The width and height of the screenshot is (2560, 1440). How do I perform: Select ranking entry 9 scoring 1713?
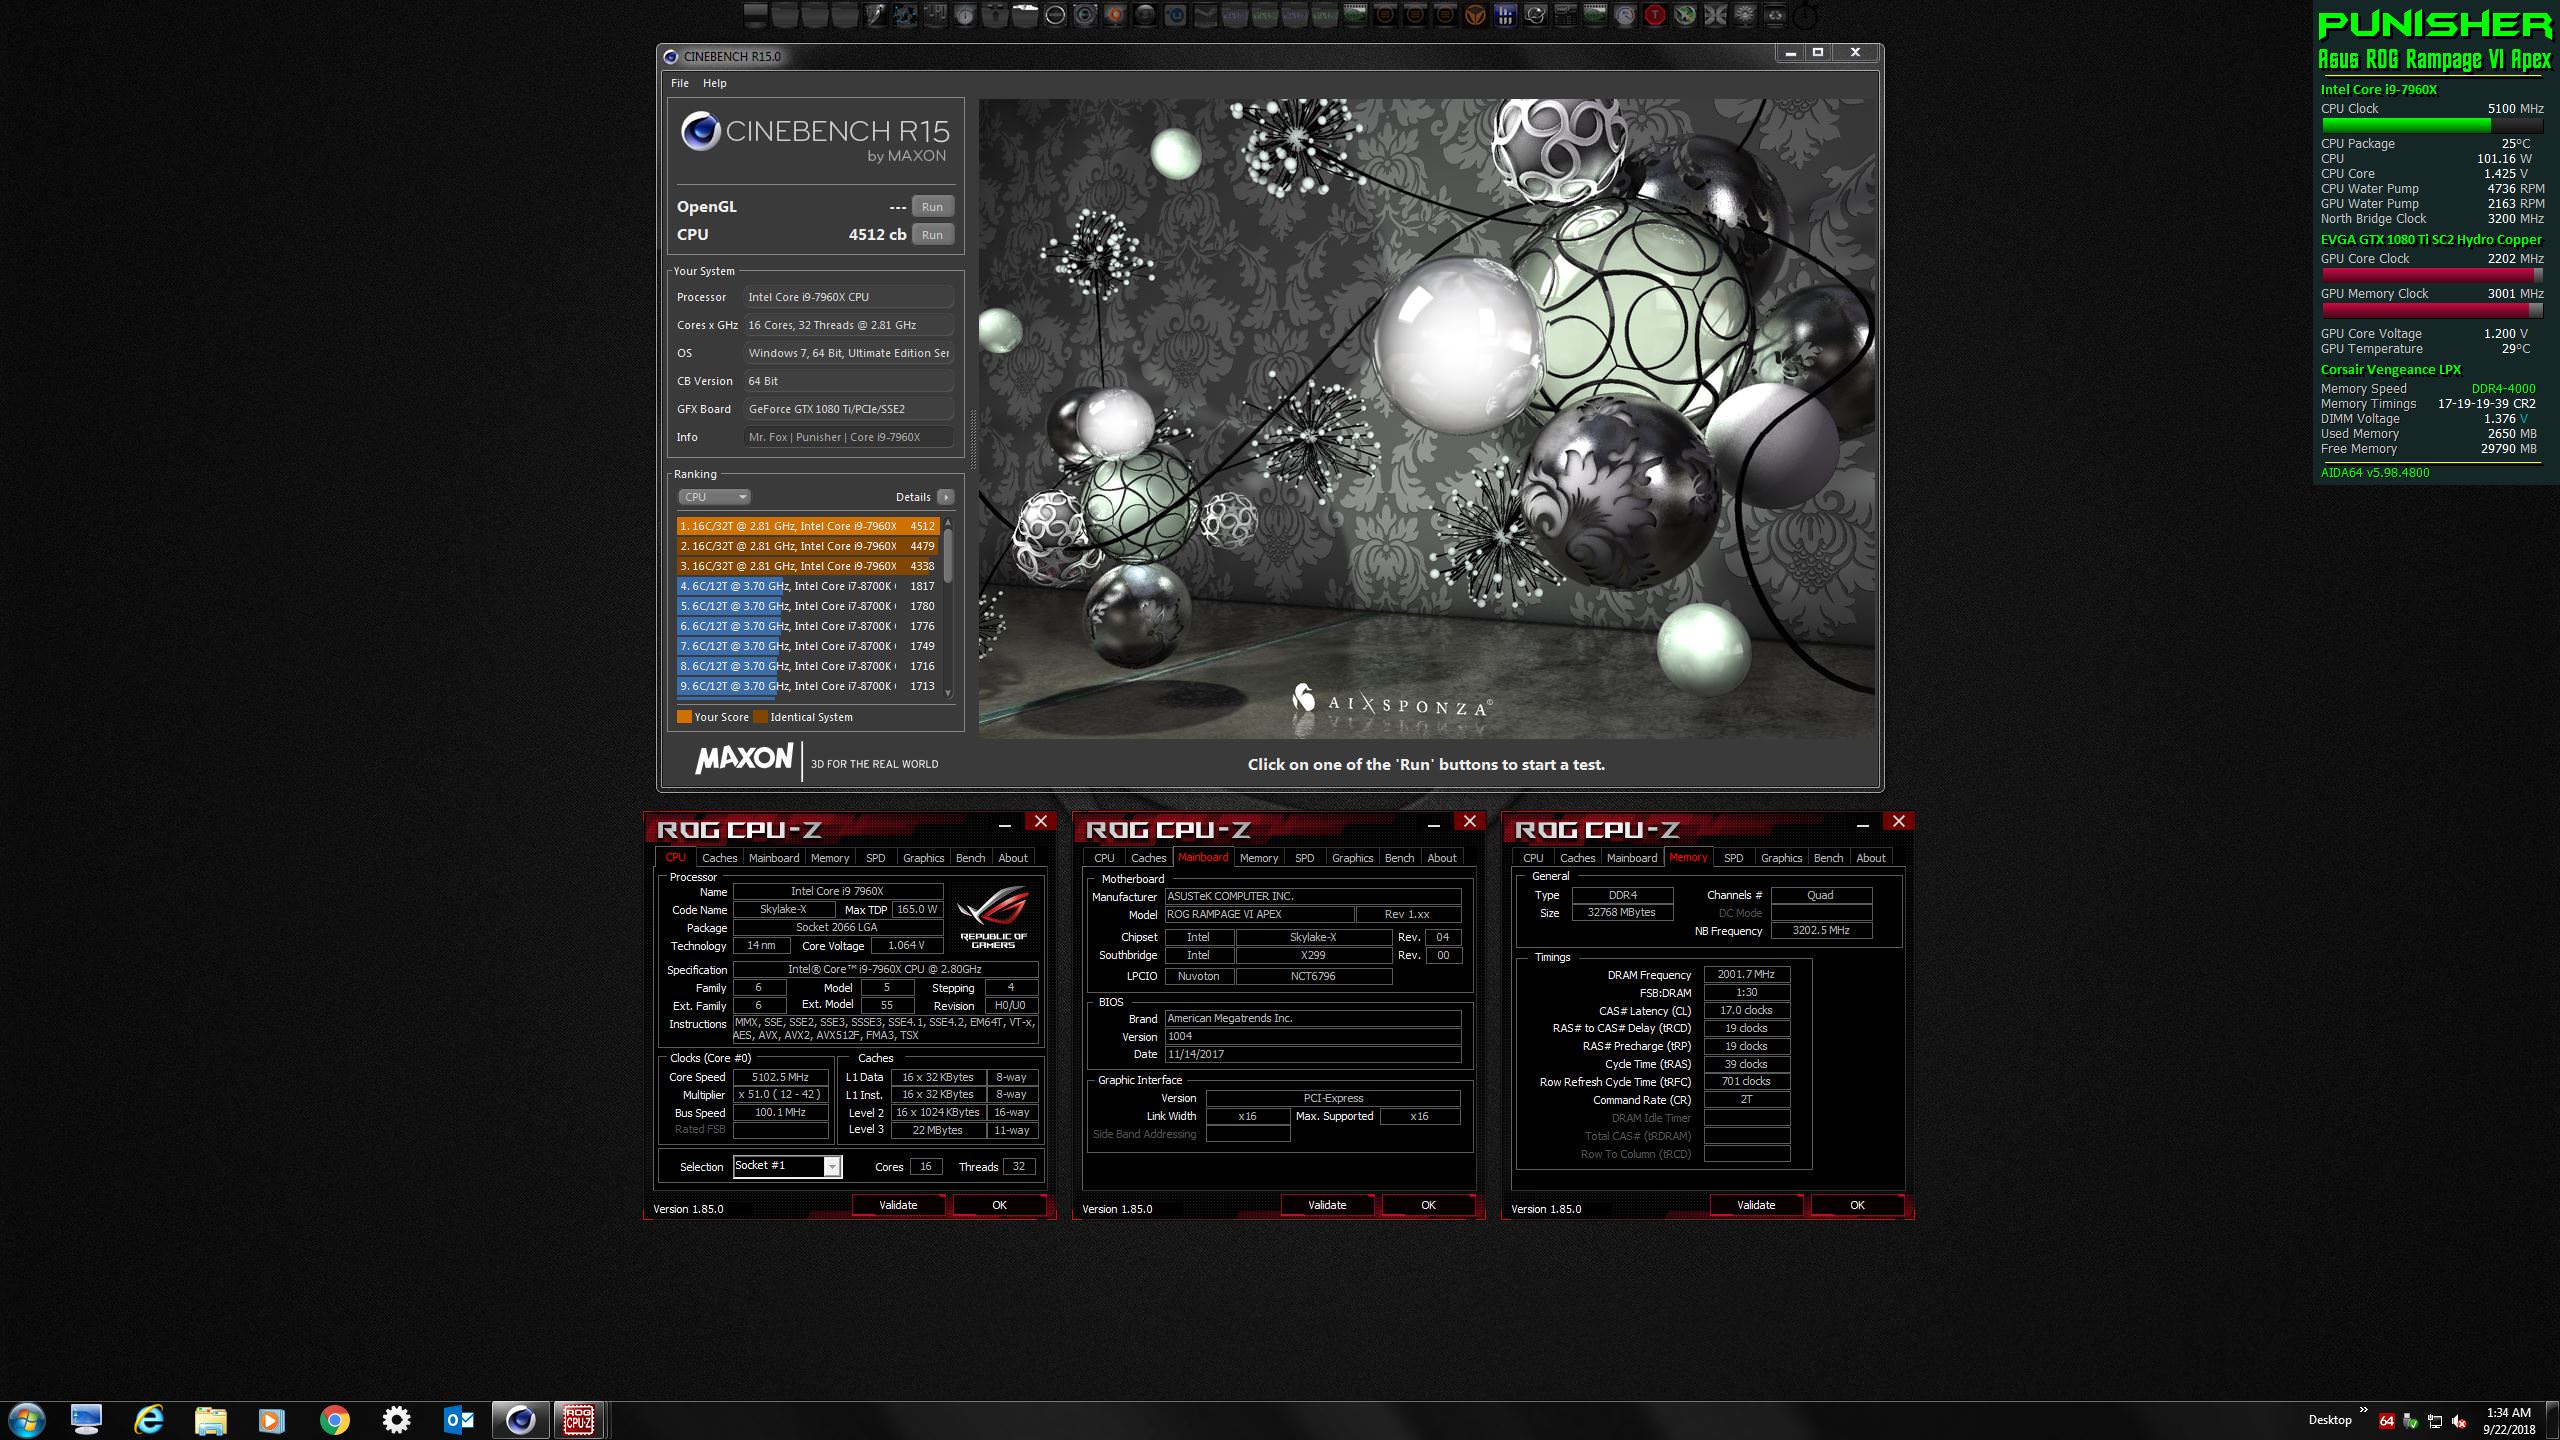click(808, 686)
